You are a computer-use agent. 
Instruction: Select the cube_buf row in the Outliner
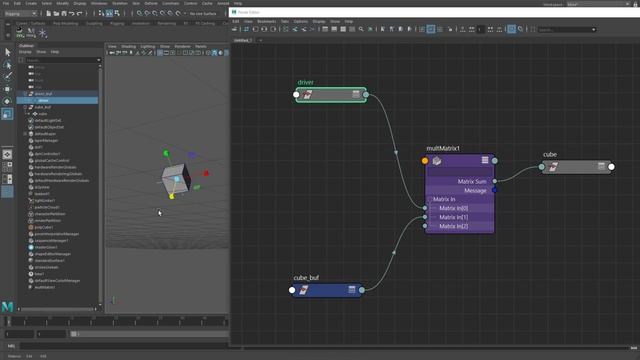(x=57, y=107)
